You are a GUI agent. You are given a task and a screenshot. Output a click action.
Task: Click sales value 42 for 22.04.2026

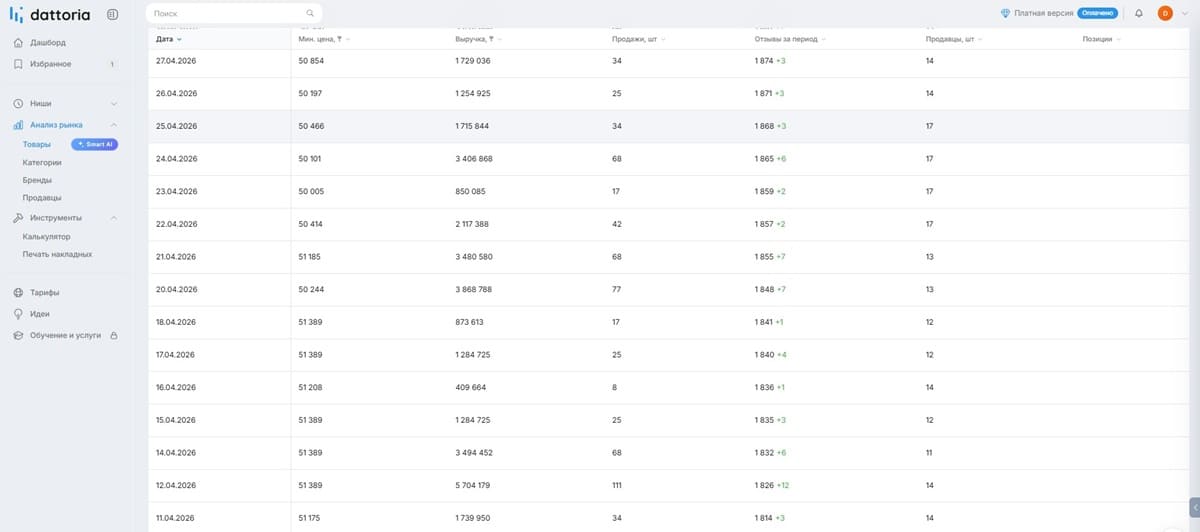[x=617, y=224]
